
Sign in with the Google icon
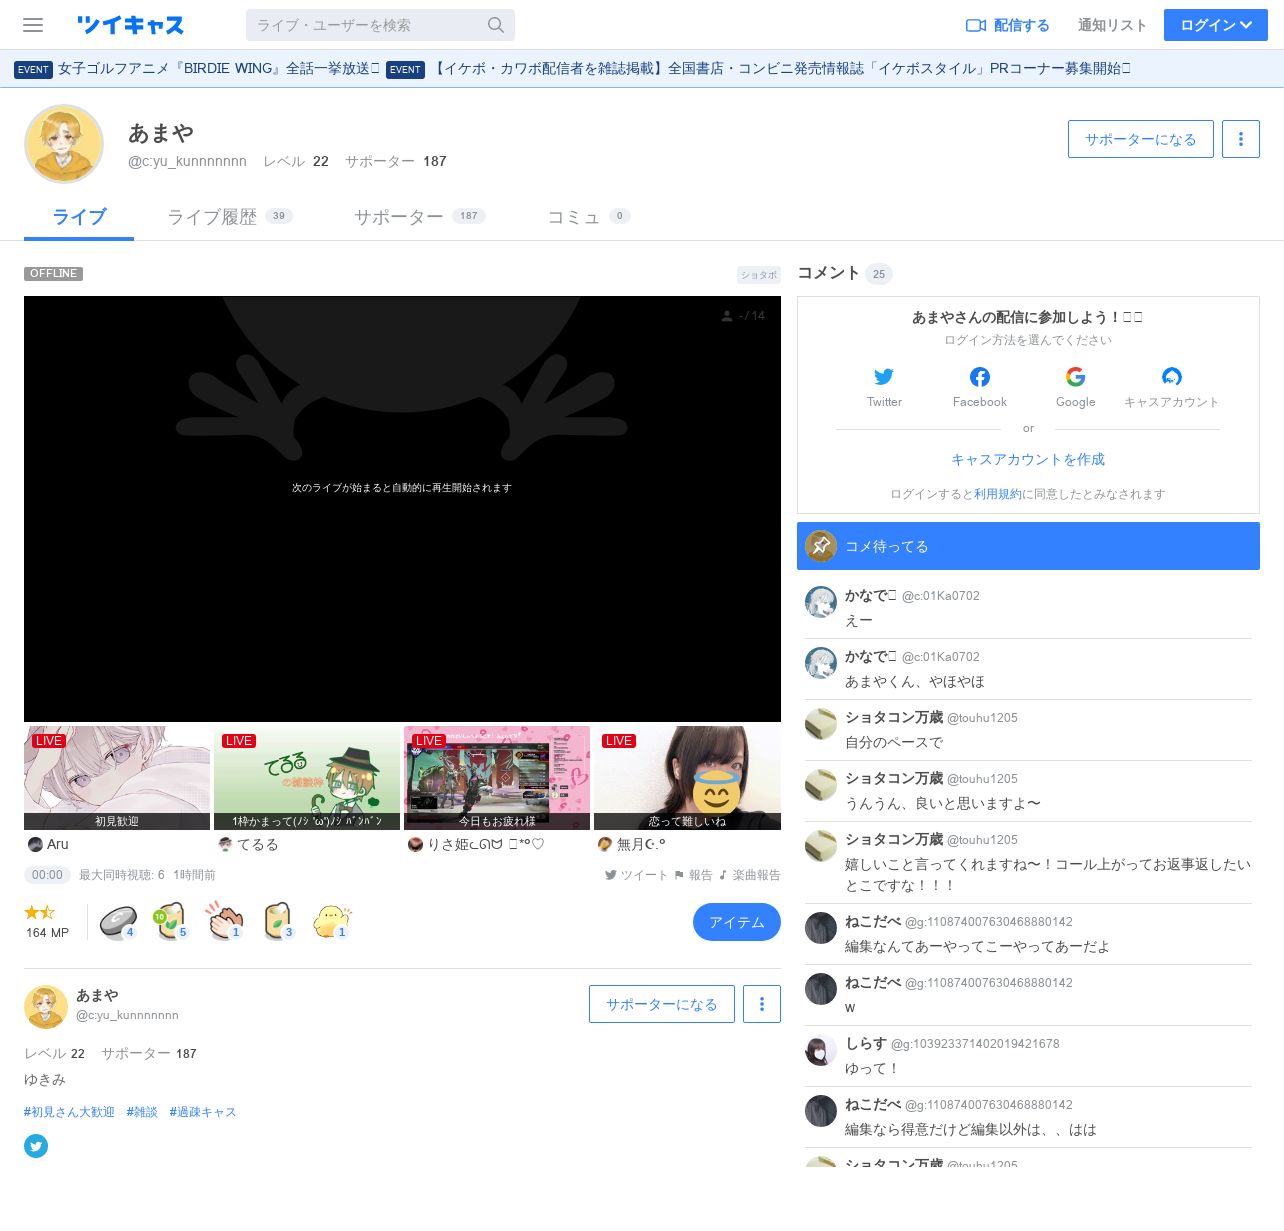[1076, 377]
